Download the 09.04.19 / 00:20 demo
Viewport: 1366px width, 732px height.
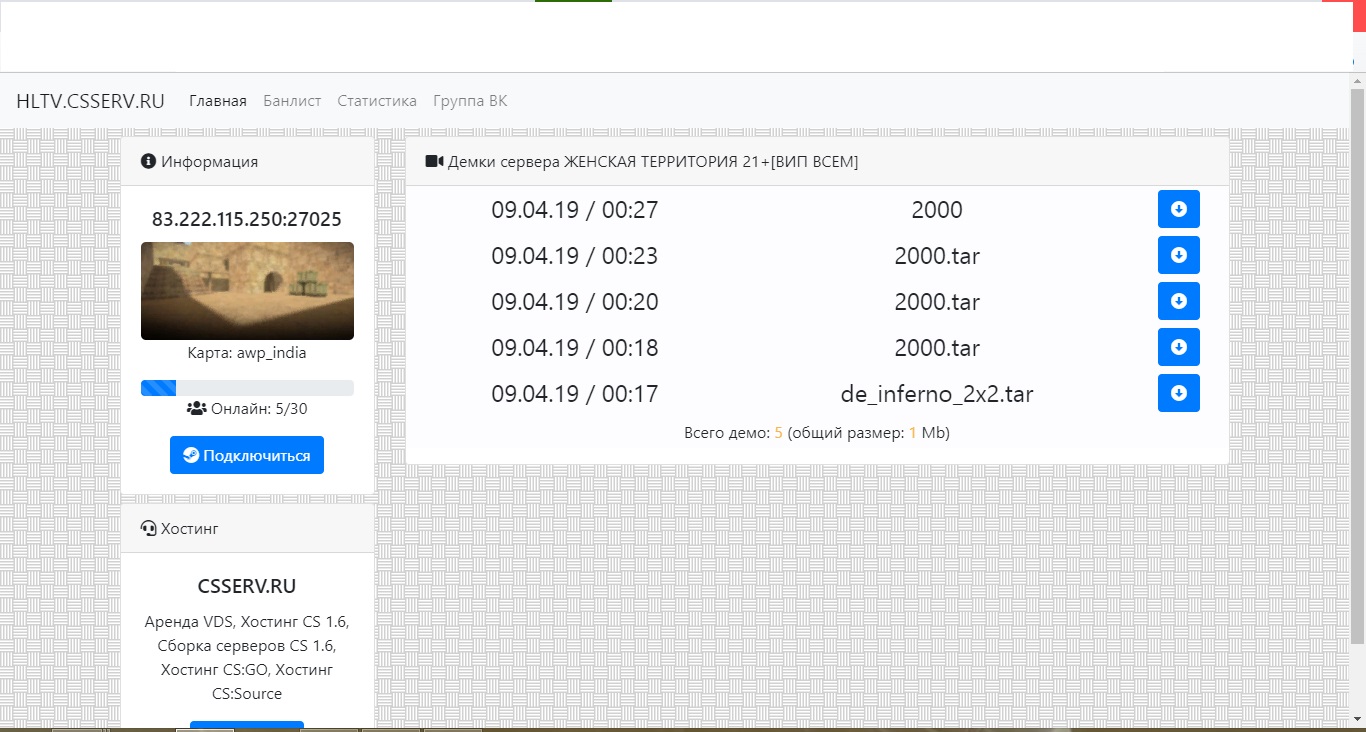pyautogui.click(x=1178, y=301)
